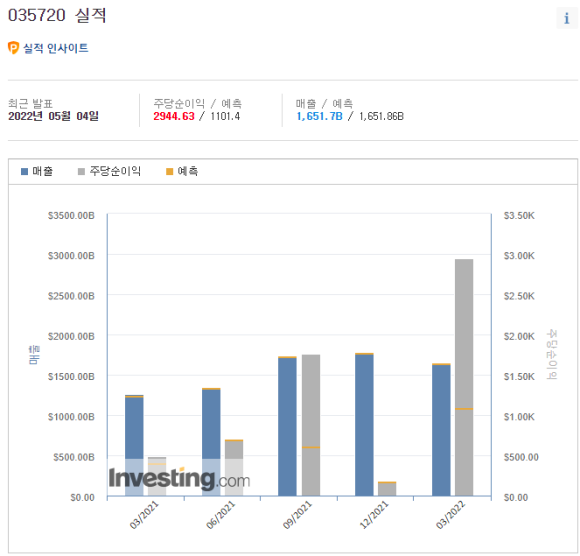
Task: Click the blue 매출 legend swatch
Action: pos(24,172)
